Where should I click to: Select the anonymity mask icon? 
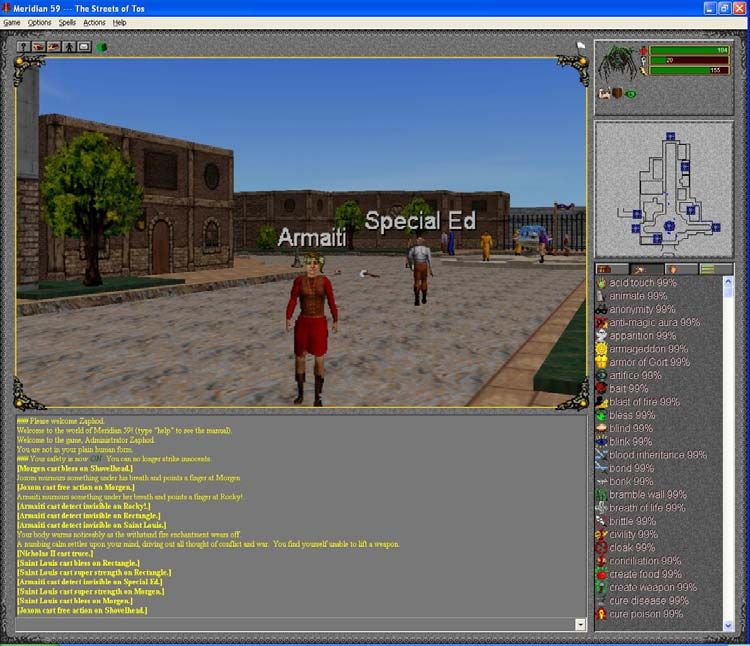[x=601, y=309]
